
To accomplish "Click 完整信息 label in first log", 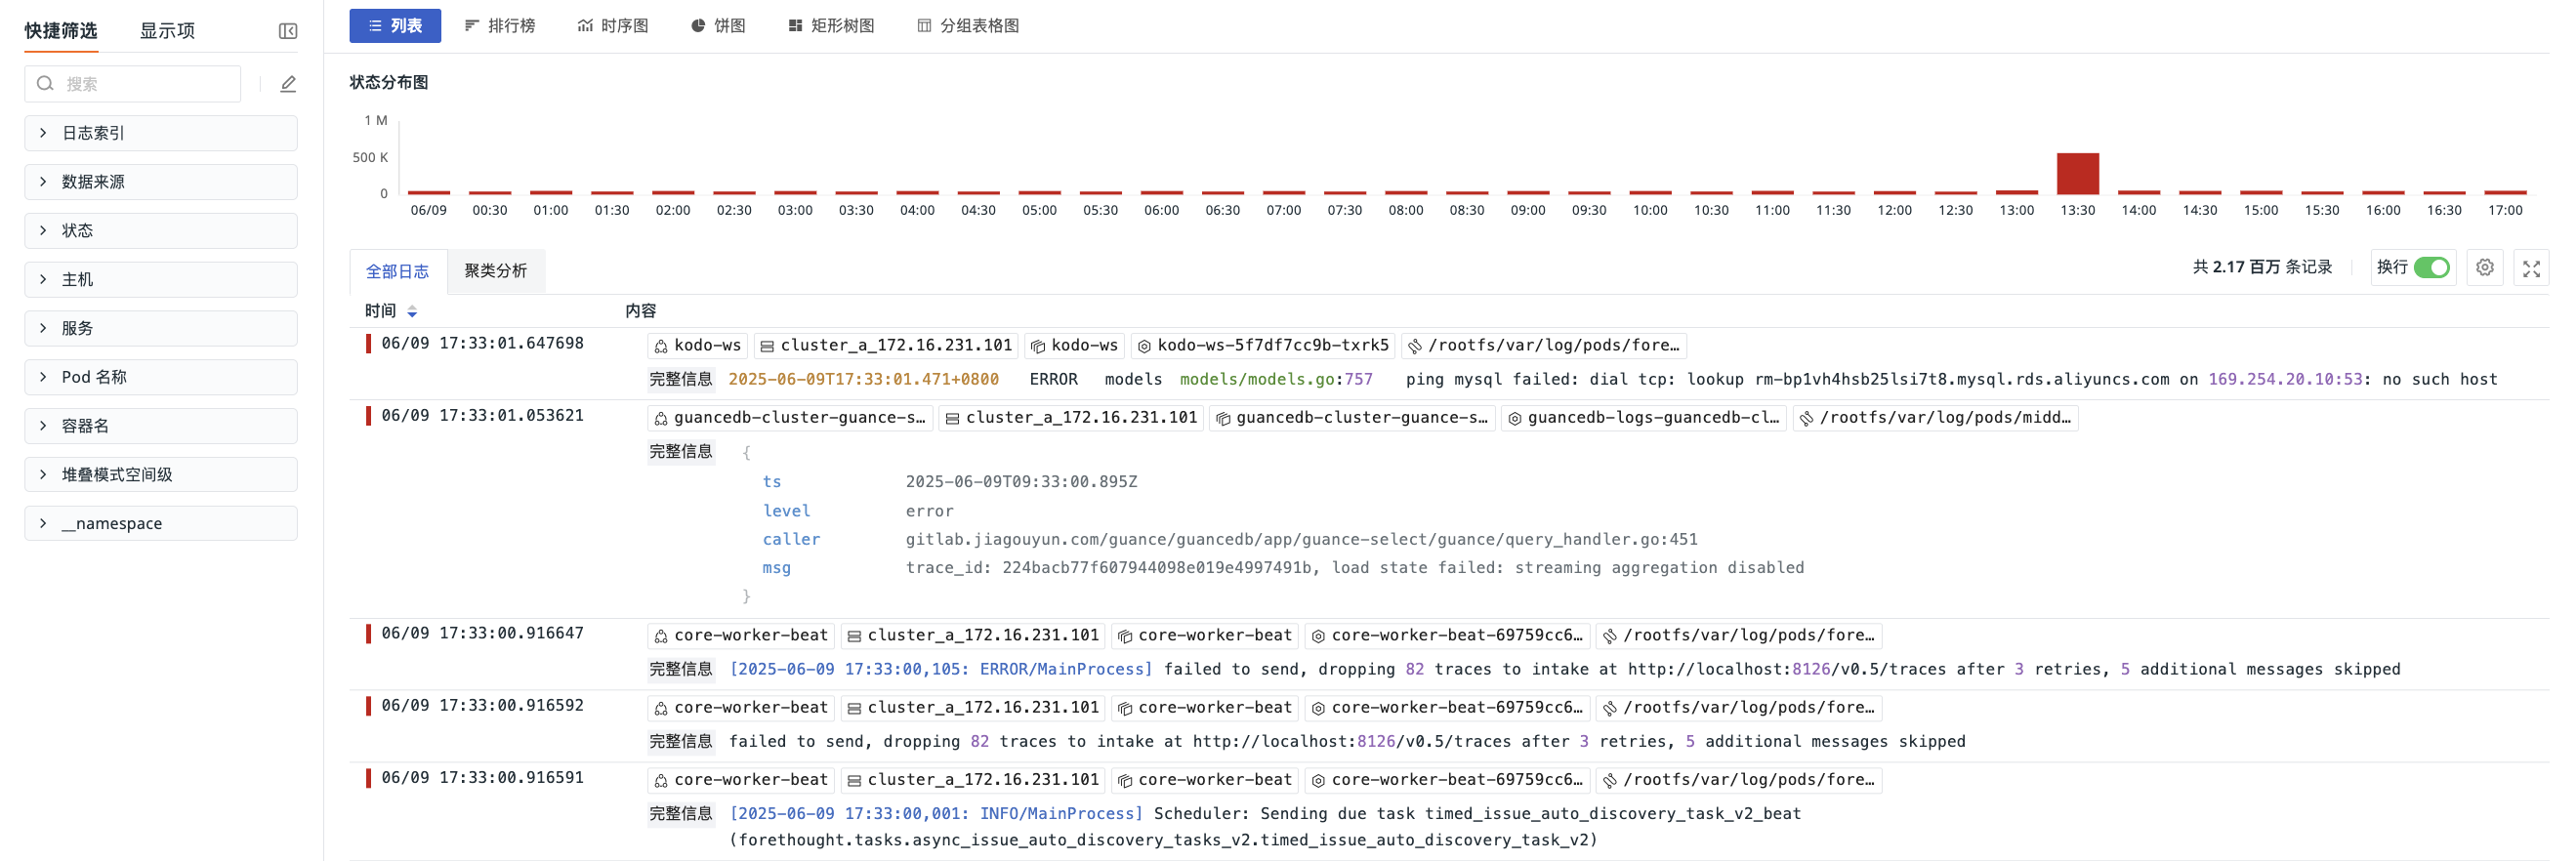I will click(680, 380).
